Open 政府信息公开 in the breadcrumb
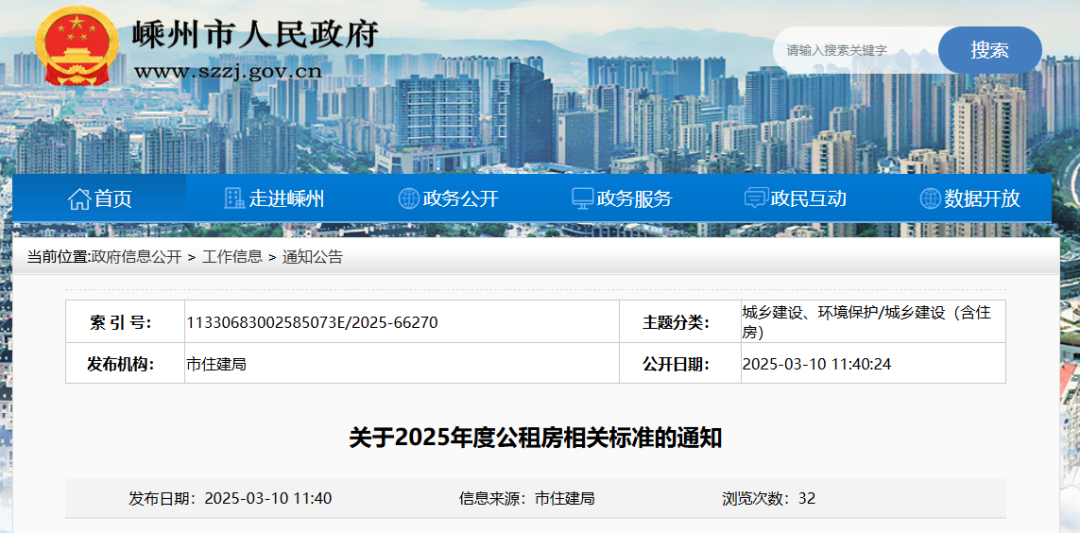 pos(137,257)
